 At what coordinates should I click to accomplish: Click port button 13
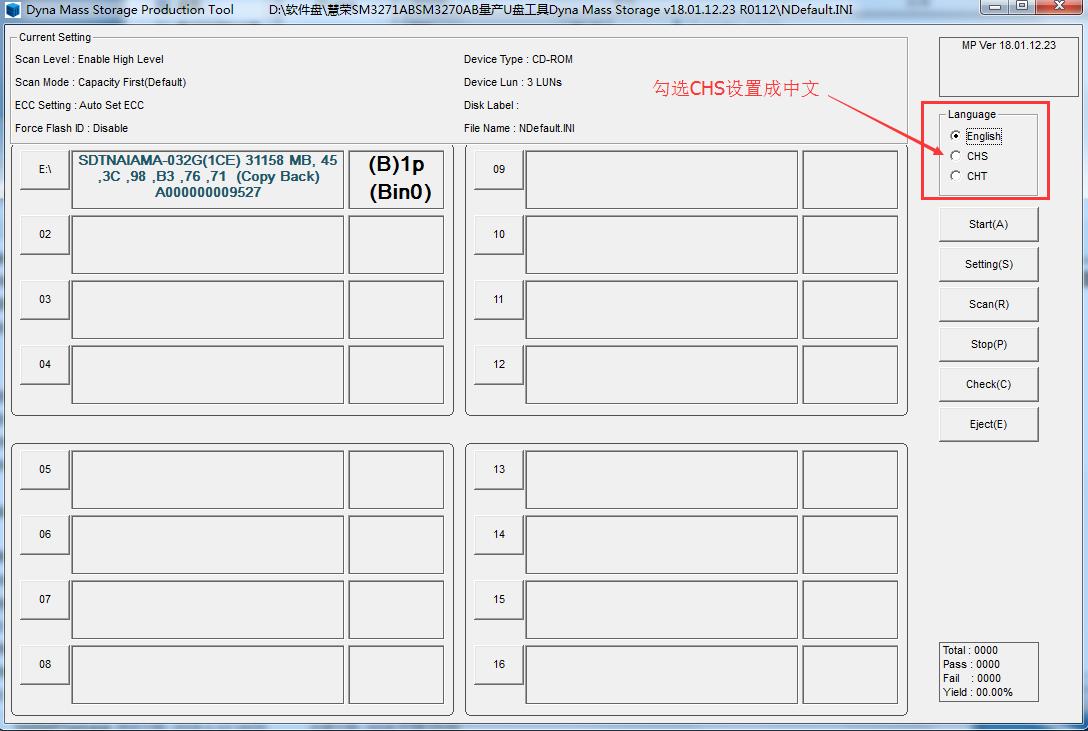(499, 470)
